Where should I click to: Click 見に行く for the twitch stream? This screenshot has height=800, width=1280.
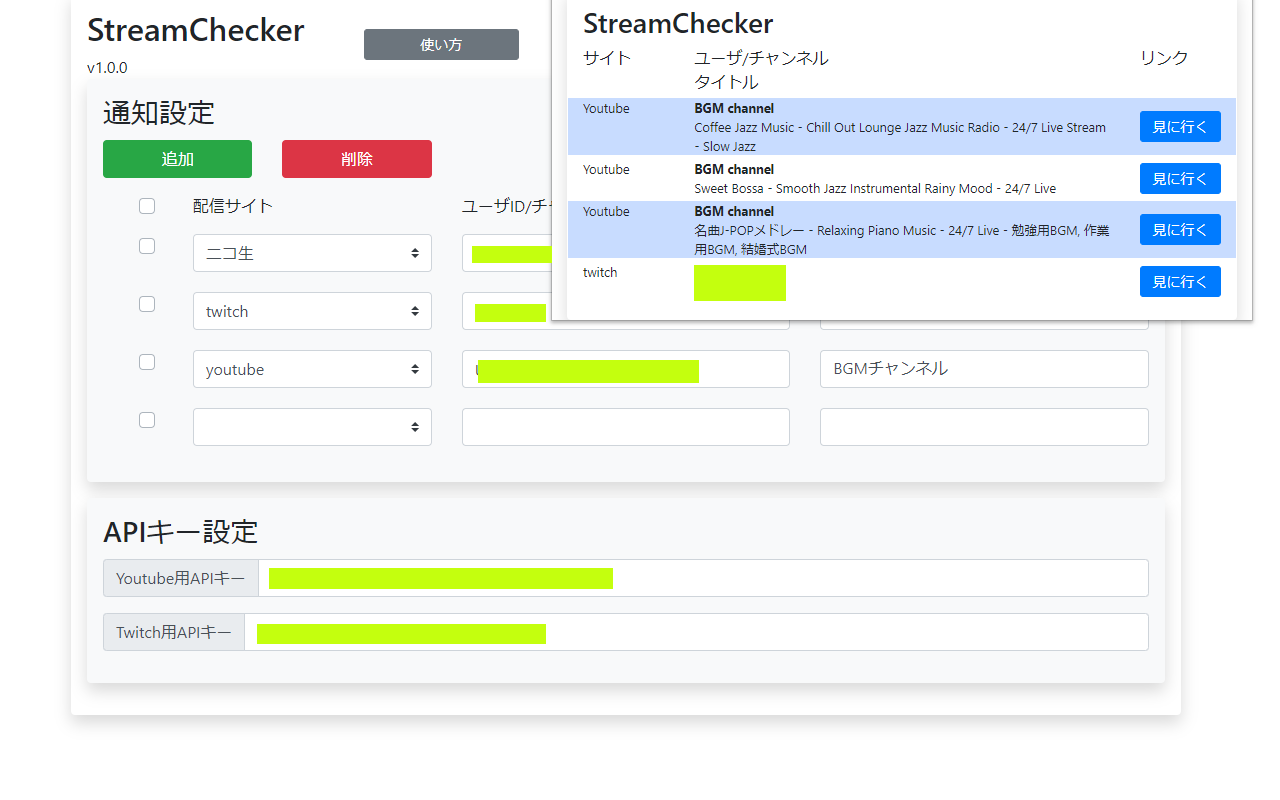coord(1180,282)
